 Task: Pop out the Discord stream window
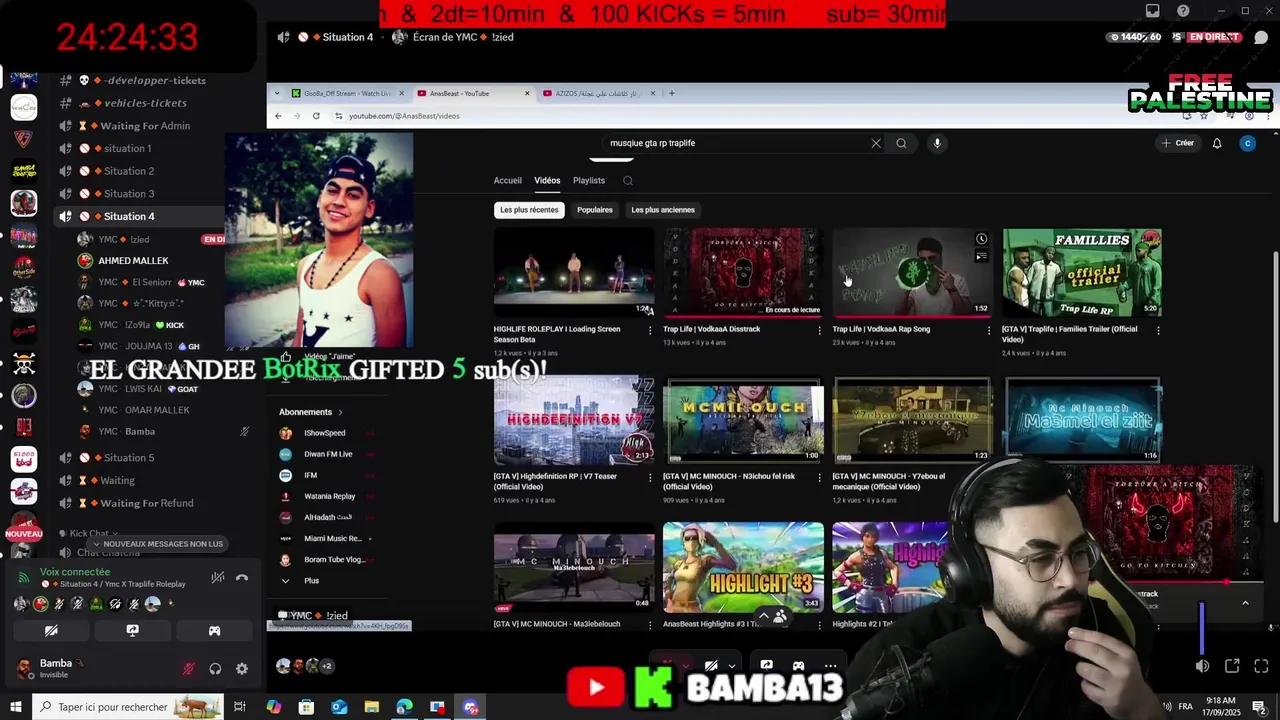pos(1232,666)
